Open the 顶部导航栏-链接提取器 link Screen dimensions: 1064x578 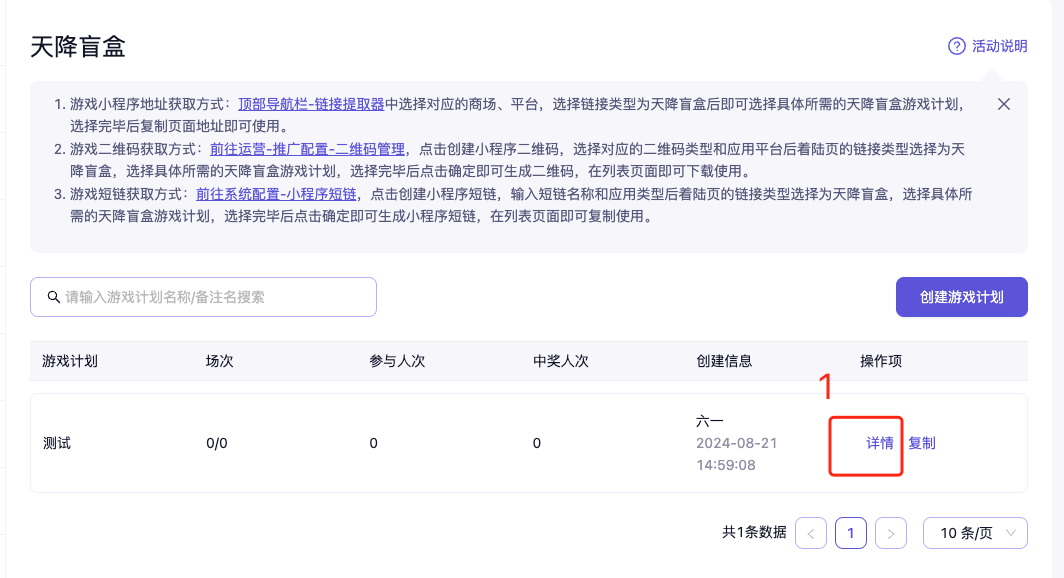point(311,104)
